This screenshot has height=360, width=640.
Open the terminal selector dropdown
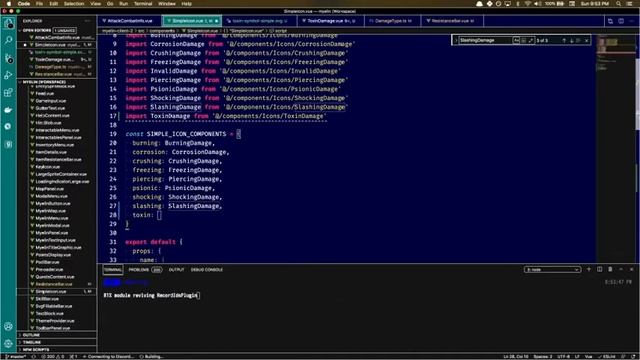[x=552, y=269]
